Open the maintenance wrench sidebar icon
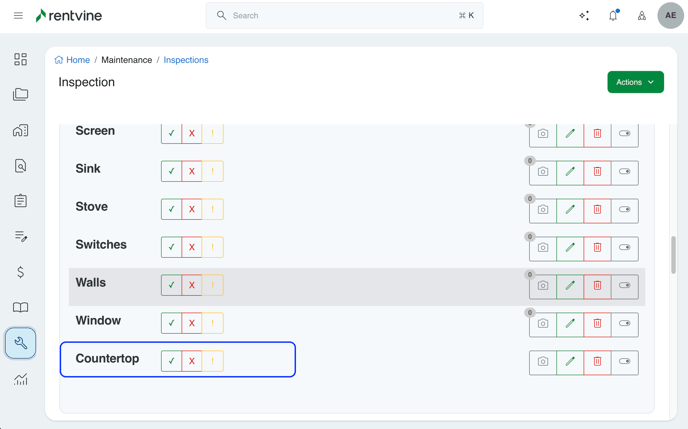The height and width of the screenshot is (429, 688). [x=20, y=343]
